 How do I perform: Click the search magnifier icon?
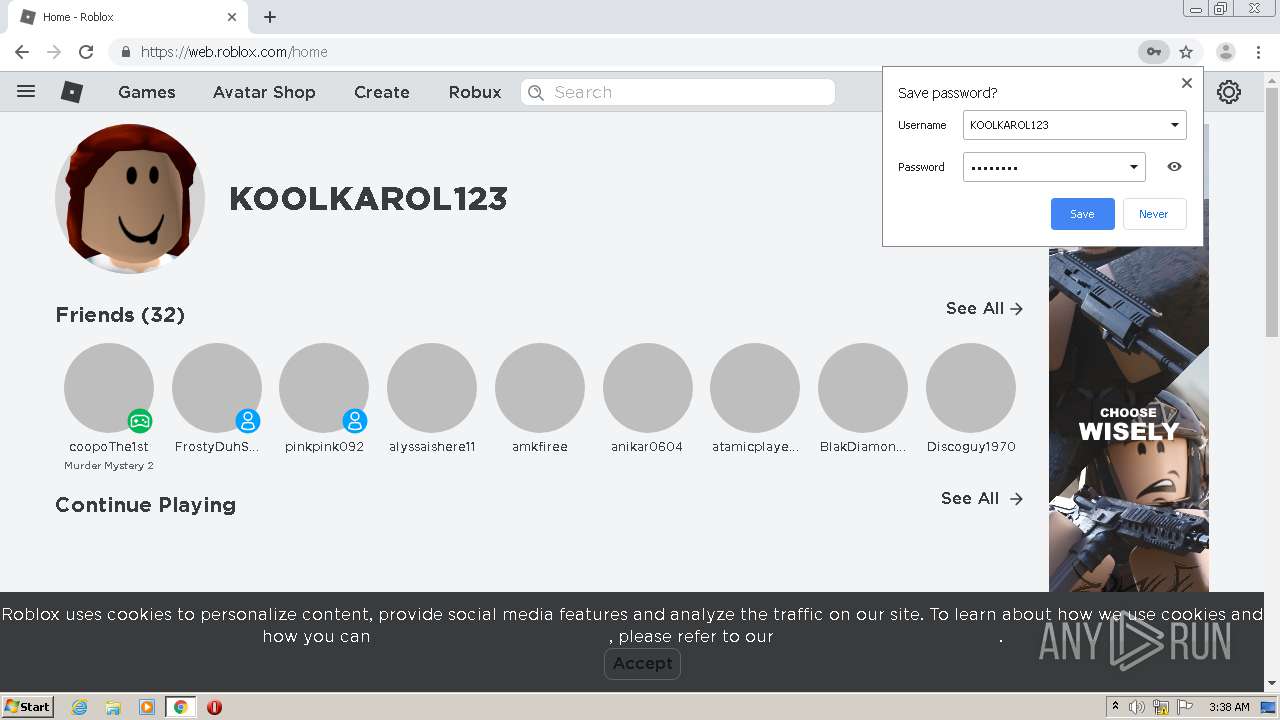coord(536,92)
